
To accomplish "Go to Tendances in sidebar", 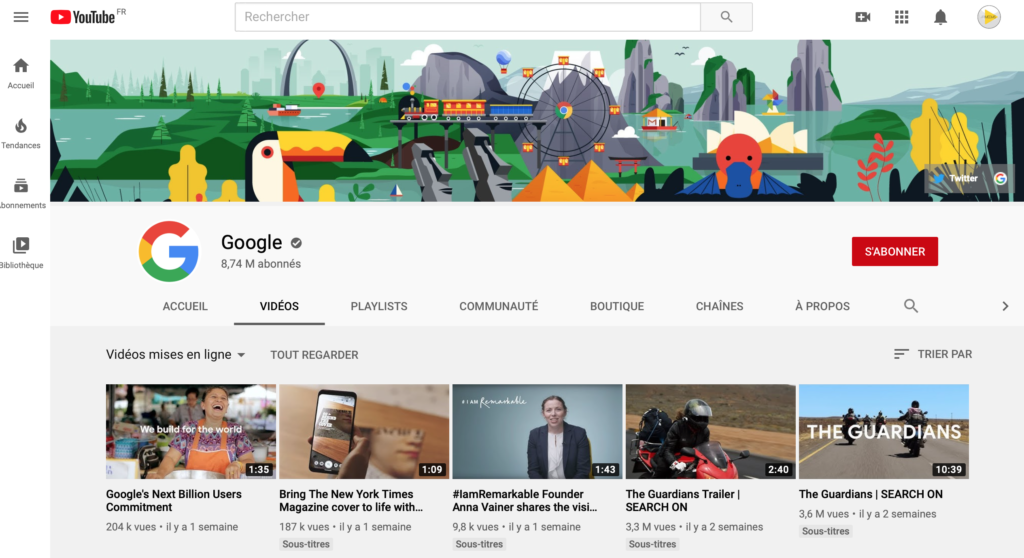I will [x=21, y=133].
